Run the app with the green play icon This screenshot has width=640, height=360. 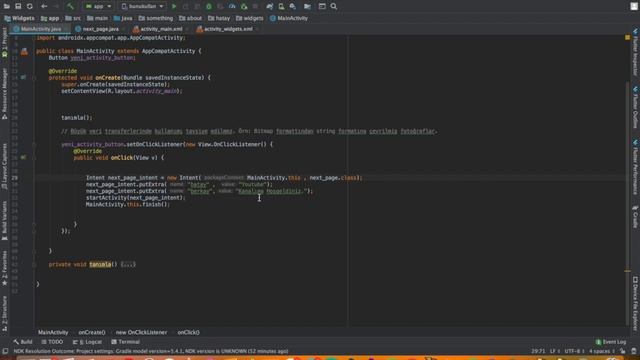(174, 6)
